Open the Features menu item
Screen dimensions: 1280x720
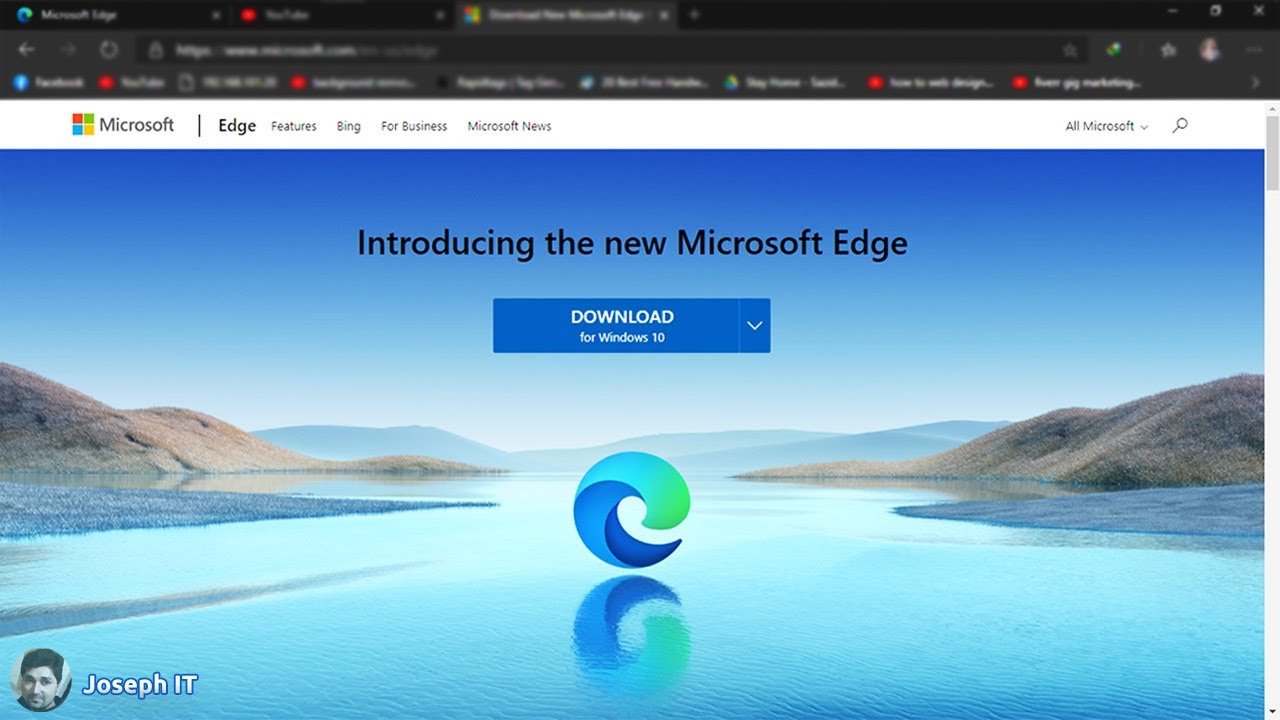click(294, 126)
